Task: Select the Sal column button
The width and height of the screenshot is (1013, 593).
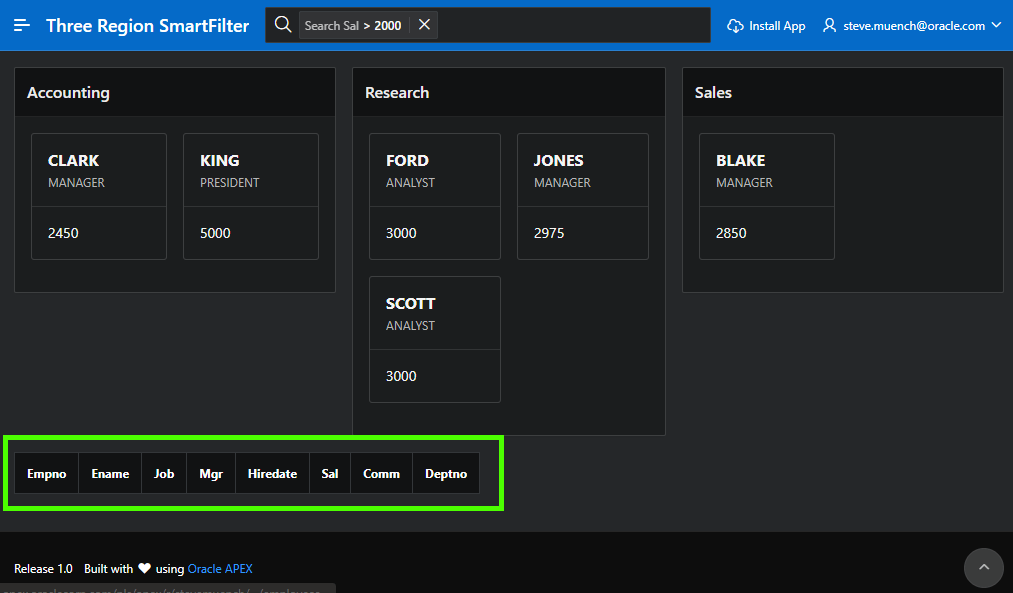Action: point(330,473)
